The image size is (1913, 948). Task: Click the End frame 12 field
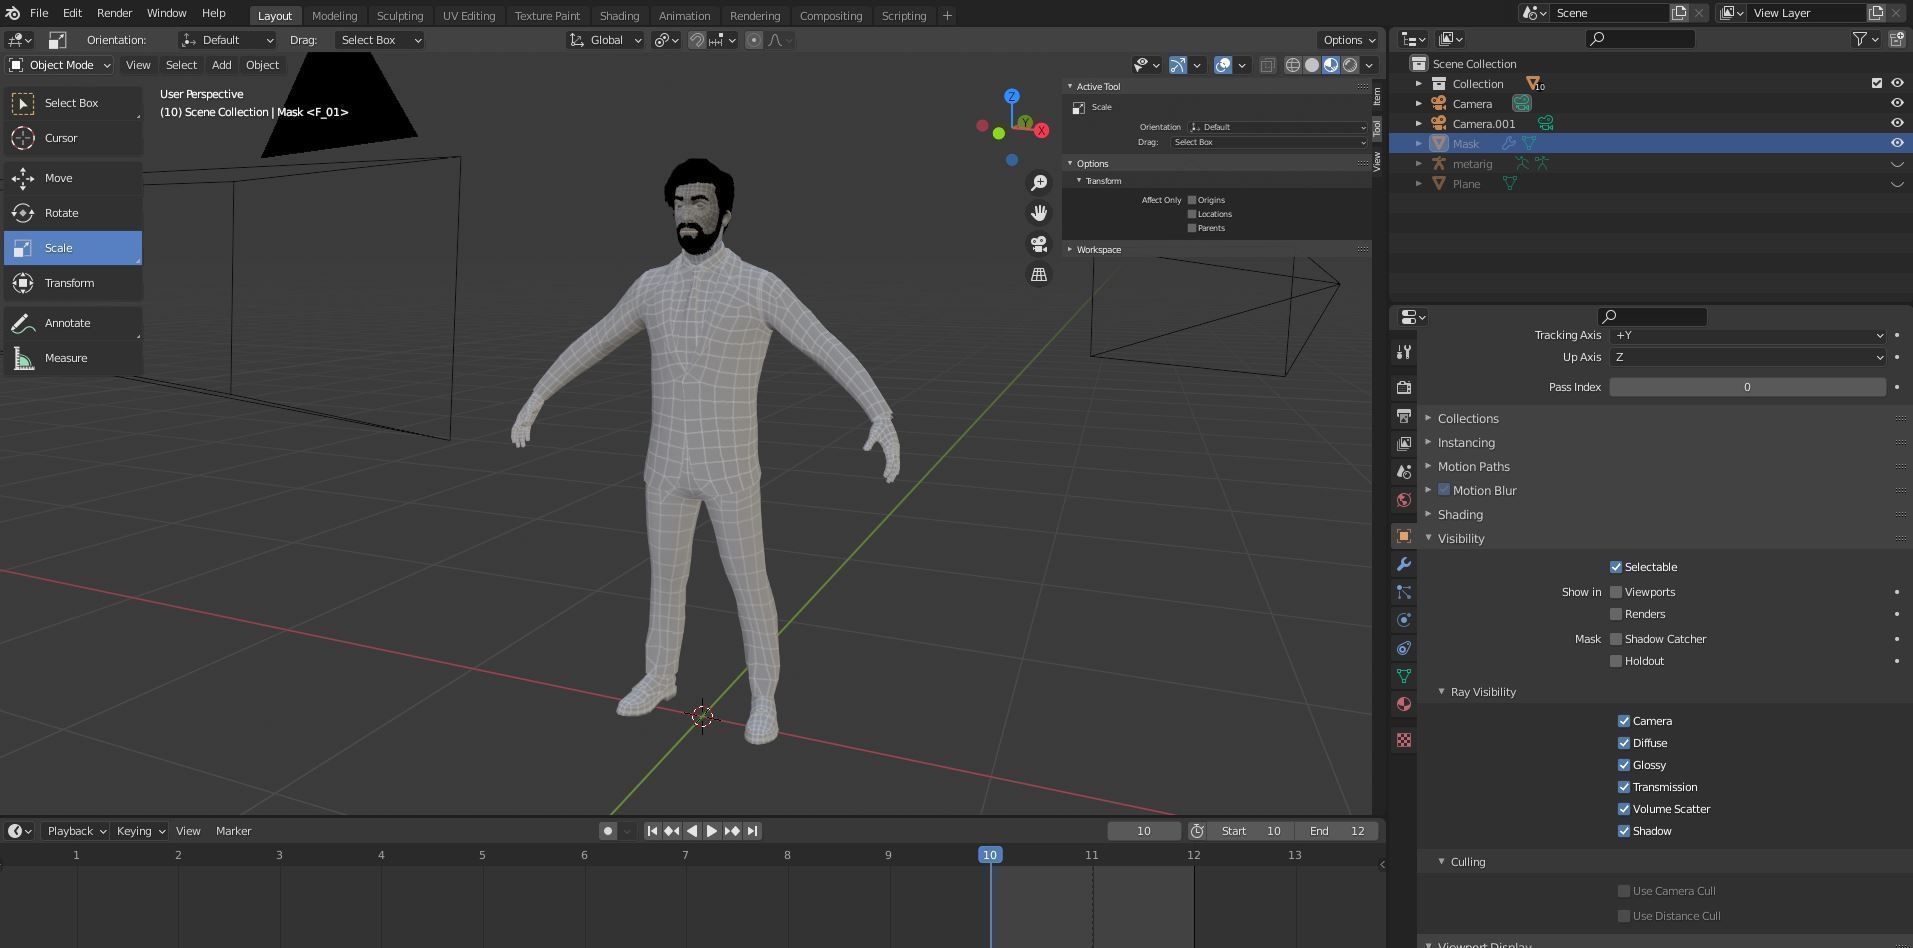[1337, 831]
